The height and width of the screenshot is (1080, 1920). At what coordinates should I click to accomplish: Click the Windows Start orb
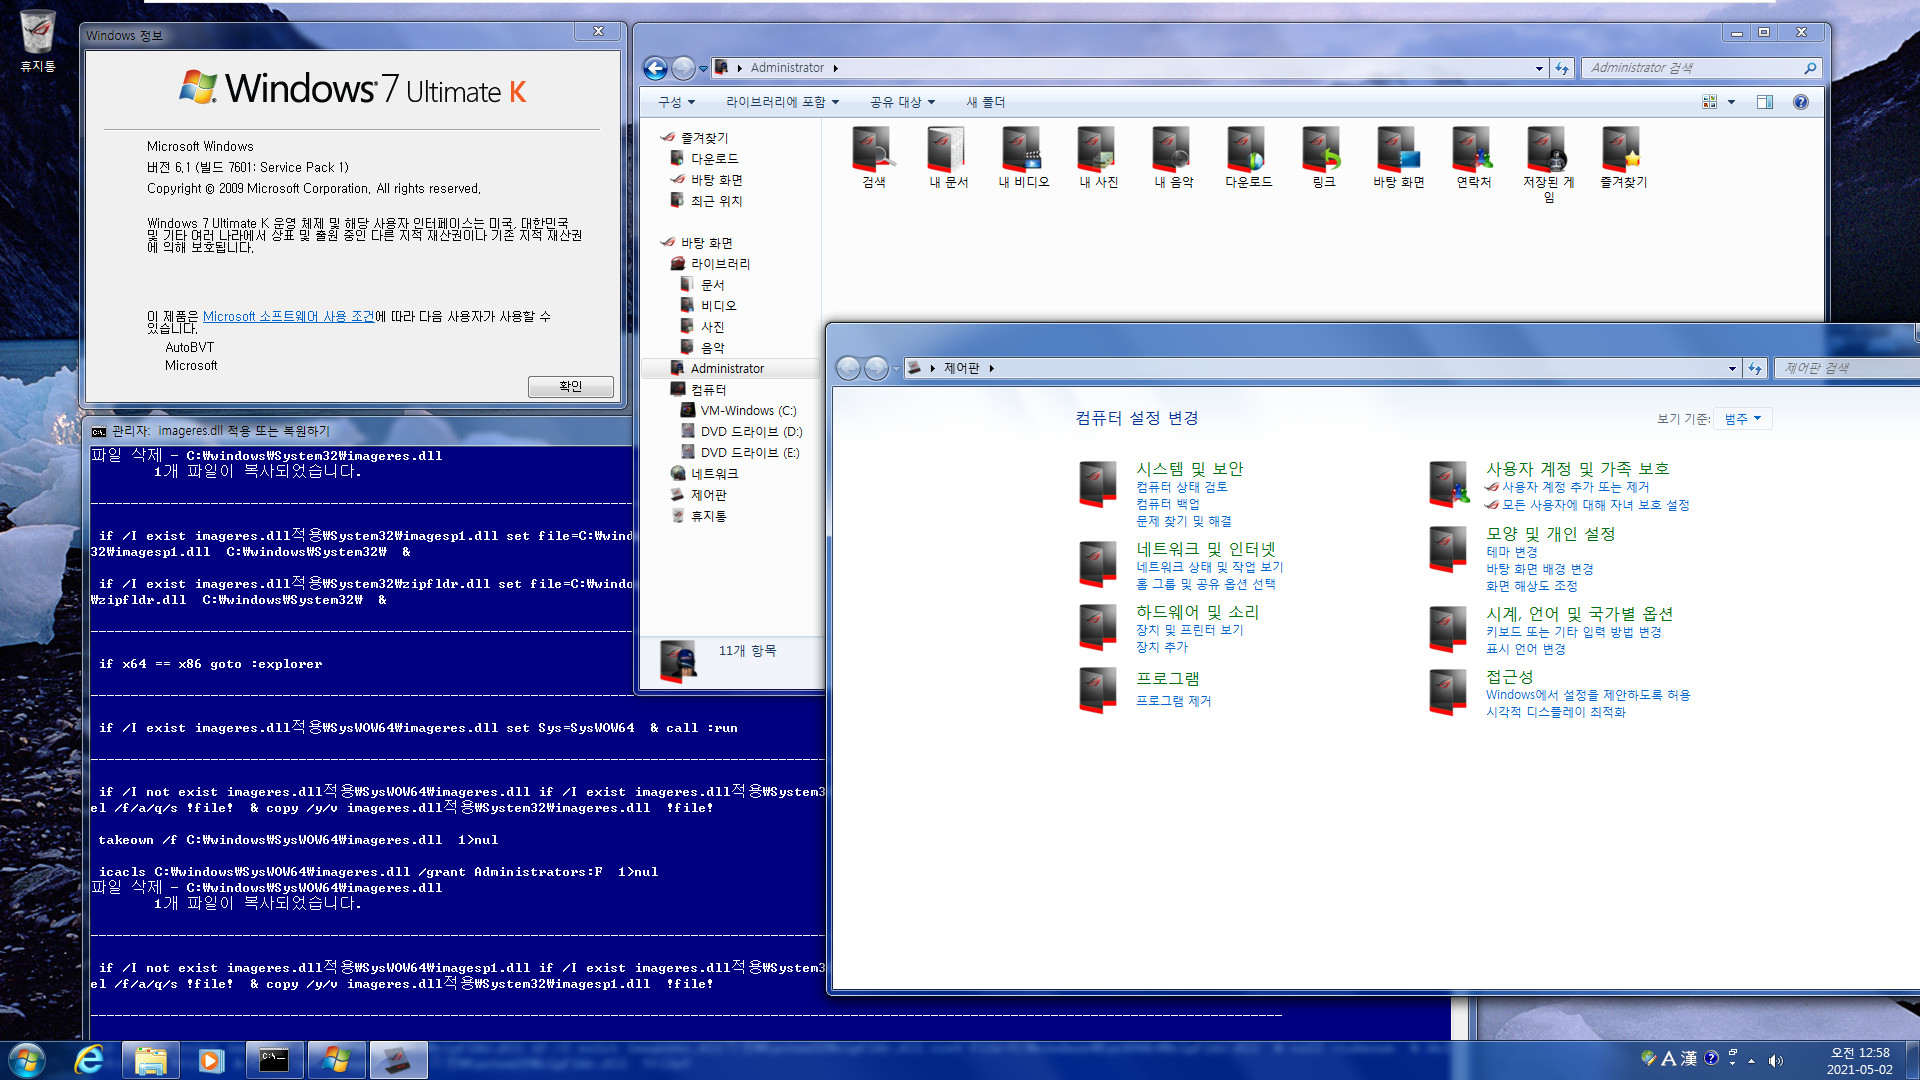coord(27,1060)
